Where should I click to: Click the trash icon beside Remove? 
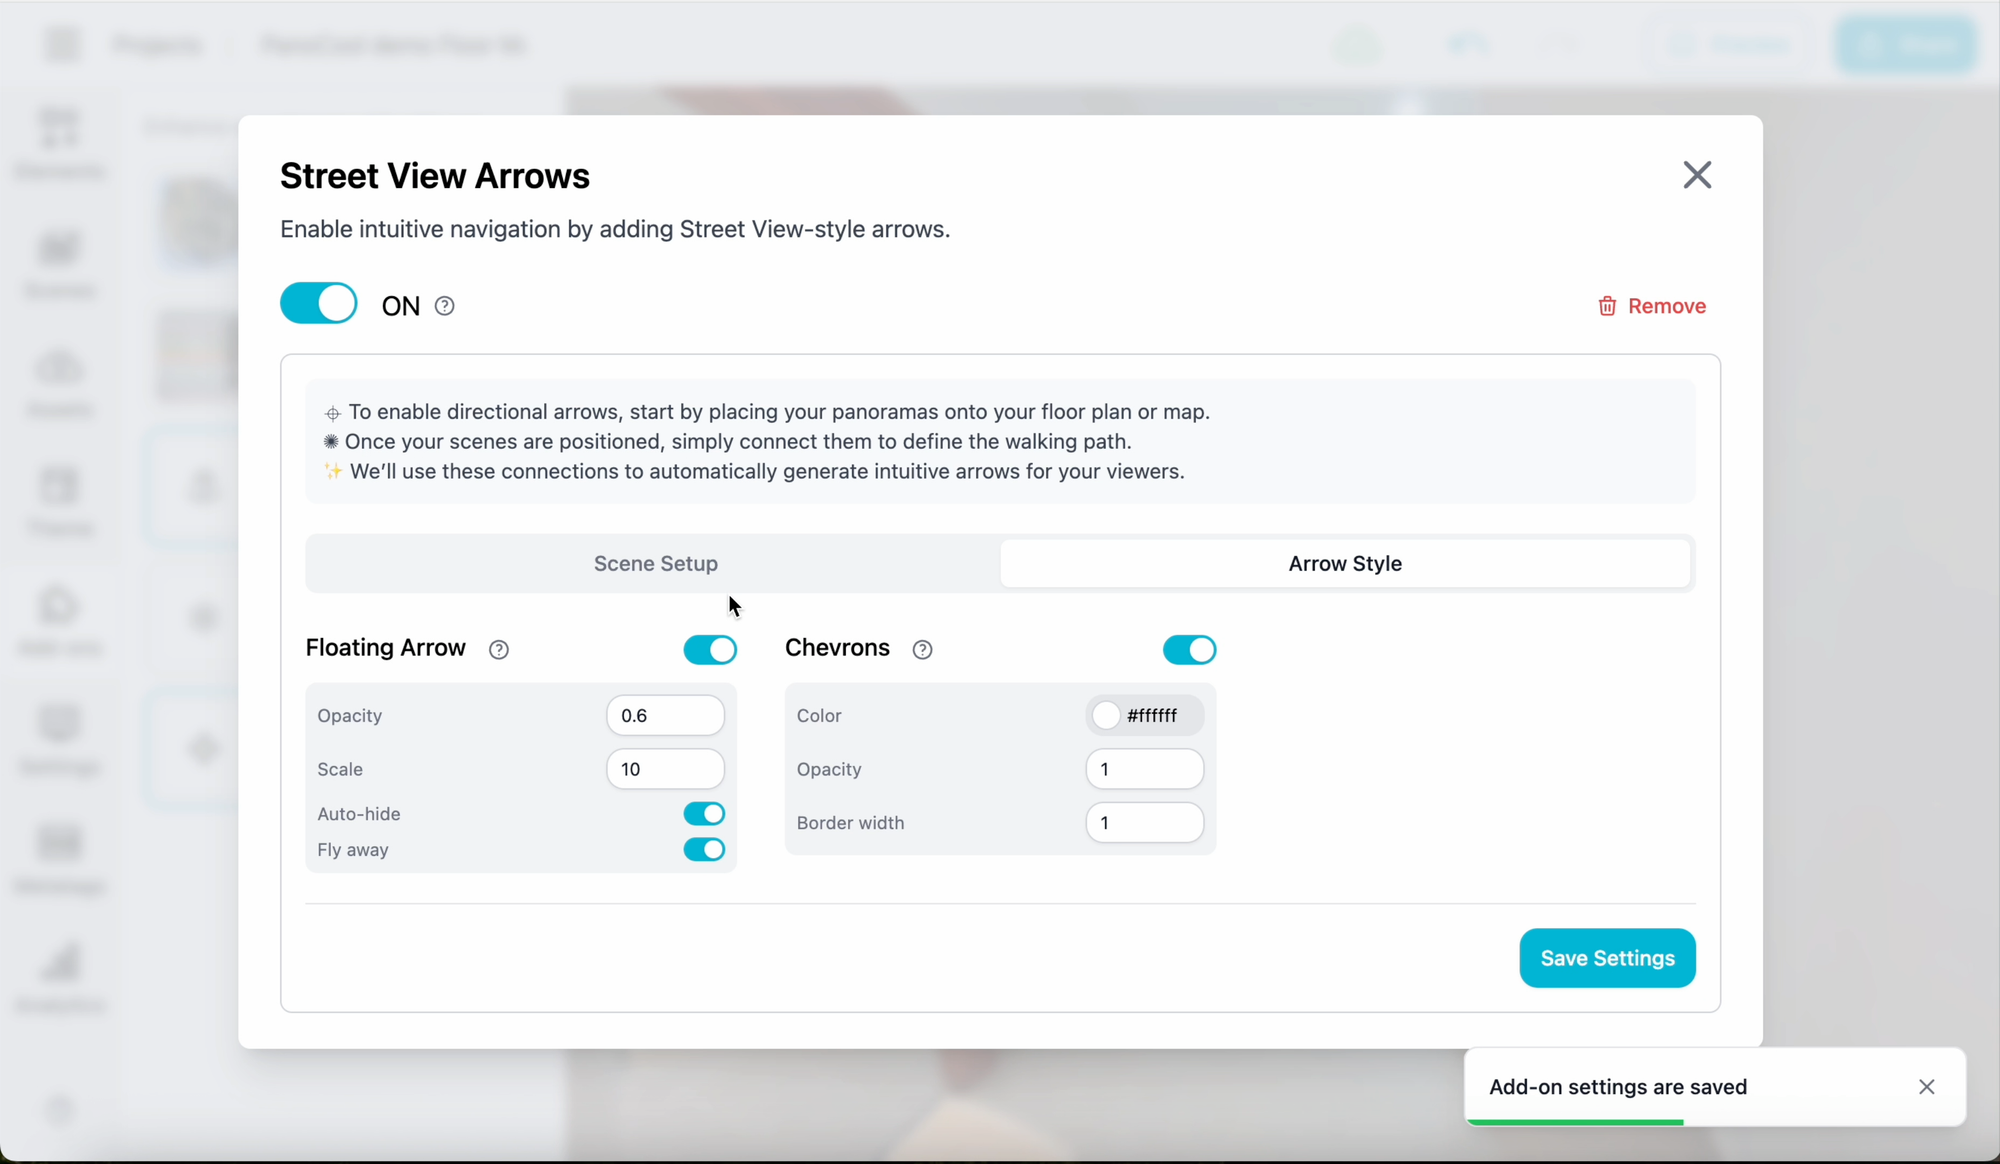[x=1607, y=306]
